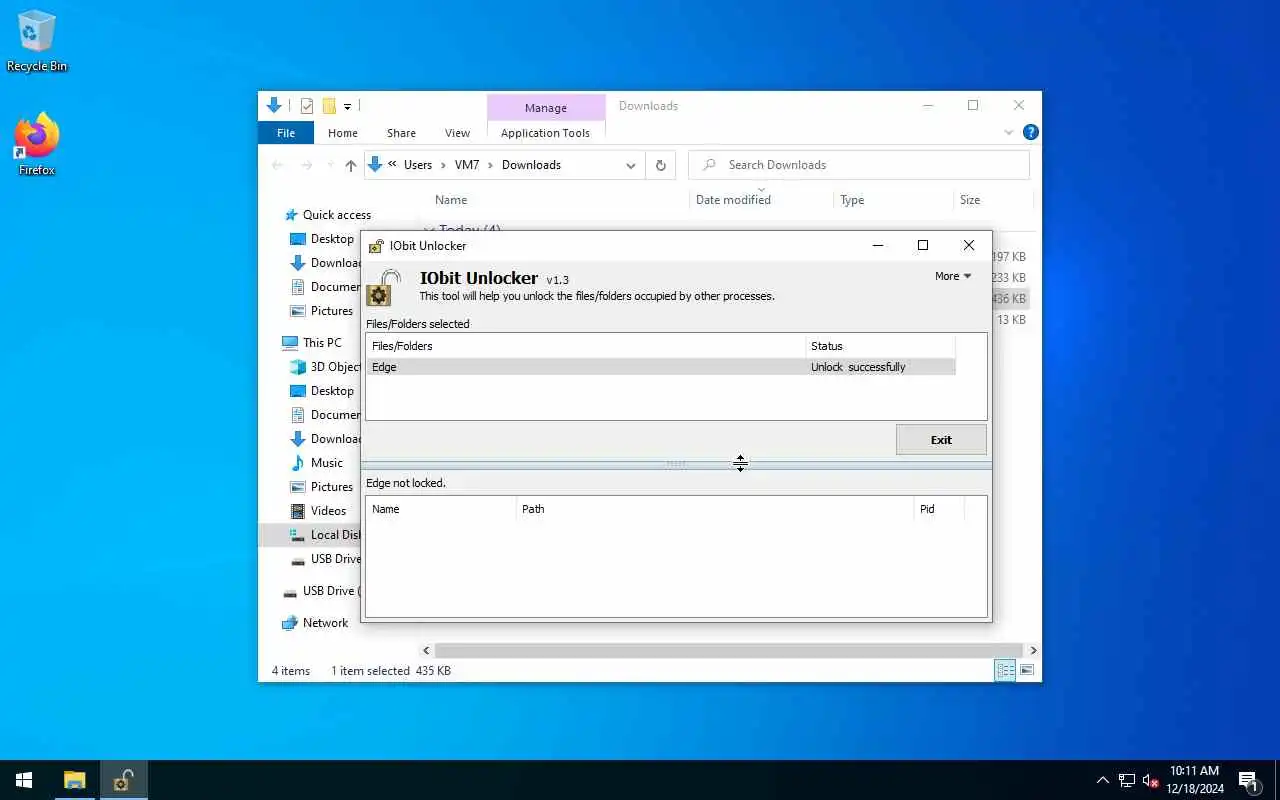Click the horizontal scrollbar left arrow
The height and width of the screenshot is (800, 1280).
[x=427, y=650]
